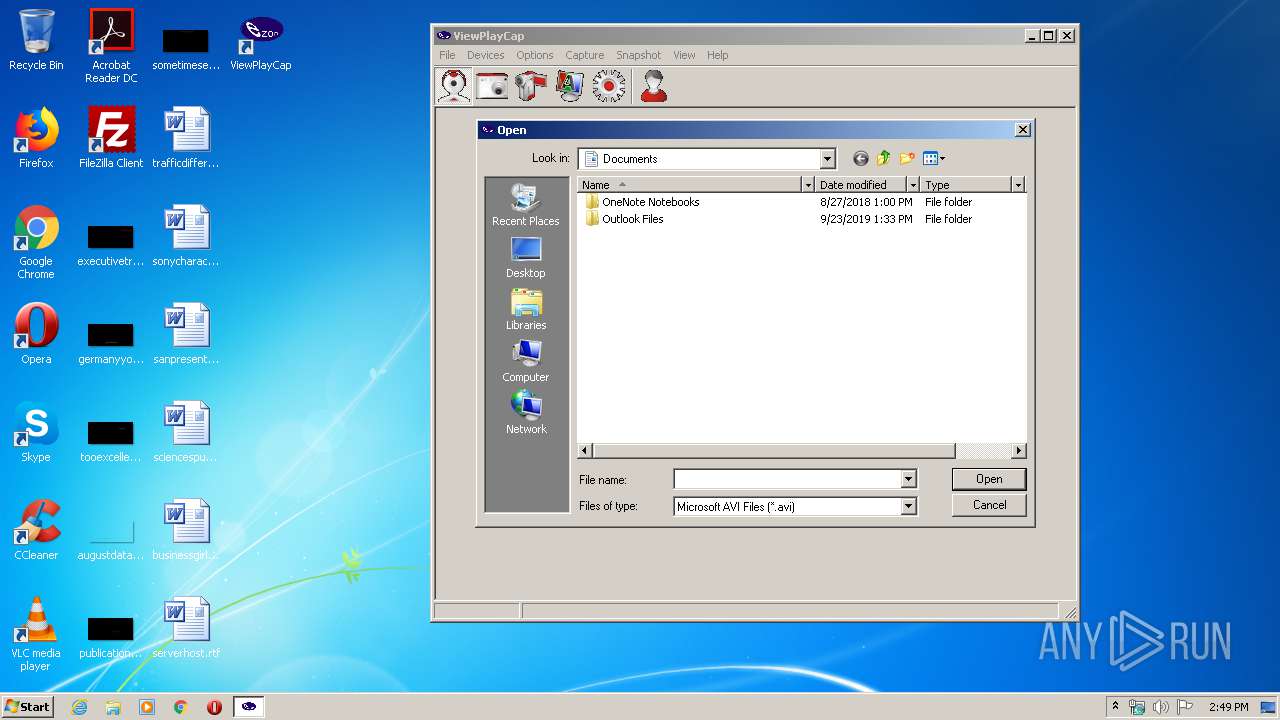Open the Help menu

[718, 55]
